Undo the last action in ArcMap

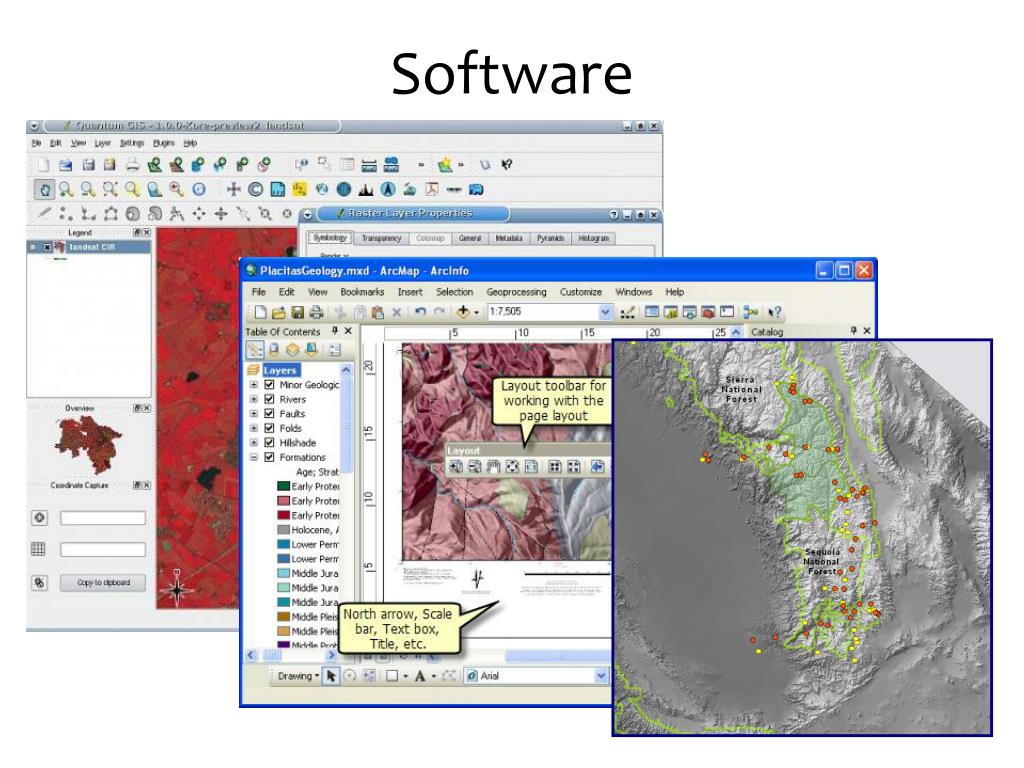pos(421,313)
